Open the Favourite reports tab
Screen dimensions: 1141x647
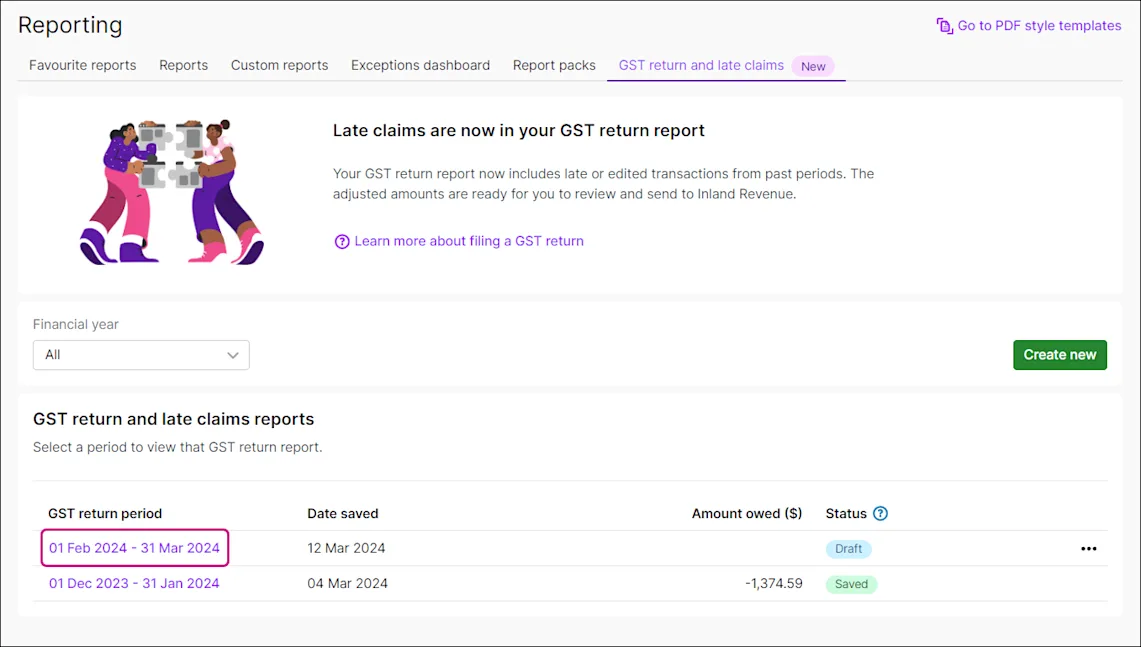82,65
